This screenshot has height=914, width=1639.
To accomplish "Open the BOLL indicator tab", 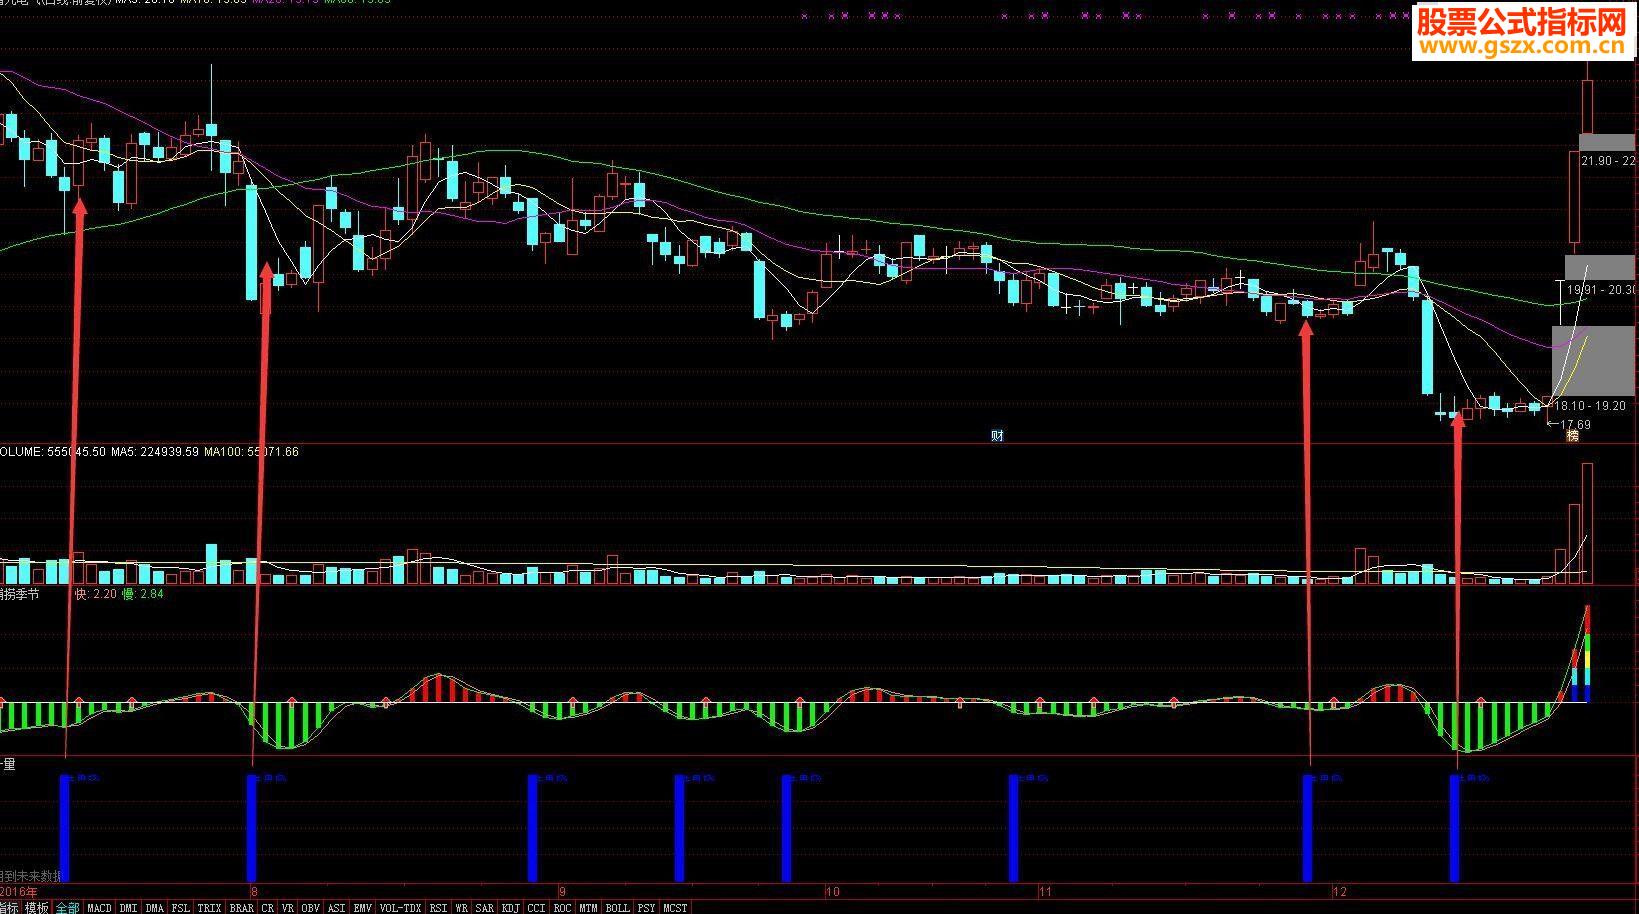I will (618, 908).
